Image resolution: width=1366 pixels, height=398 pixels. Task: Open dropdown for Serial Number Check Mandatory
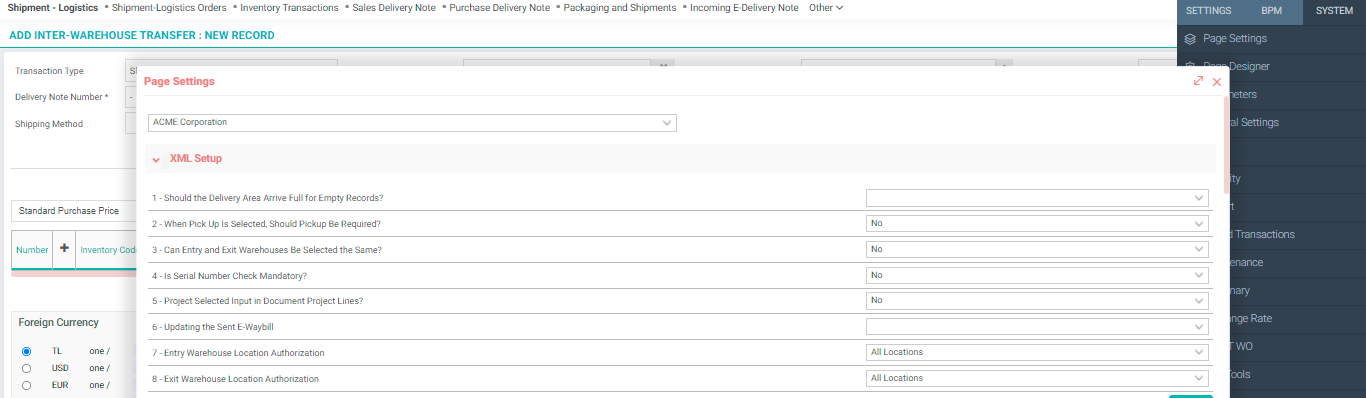click(1037, 275)
